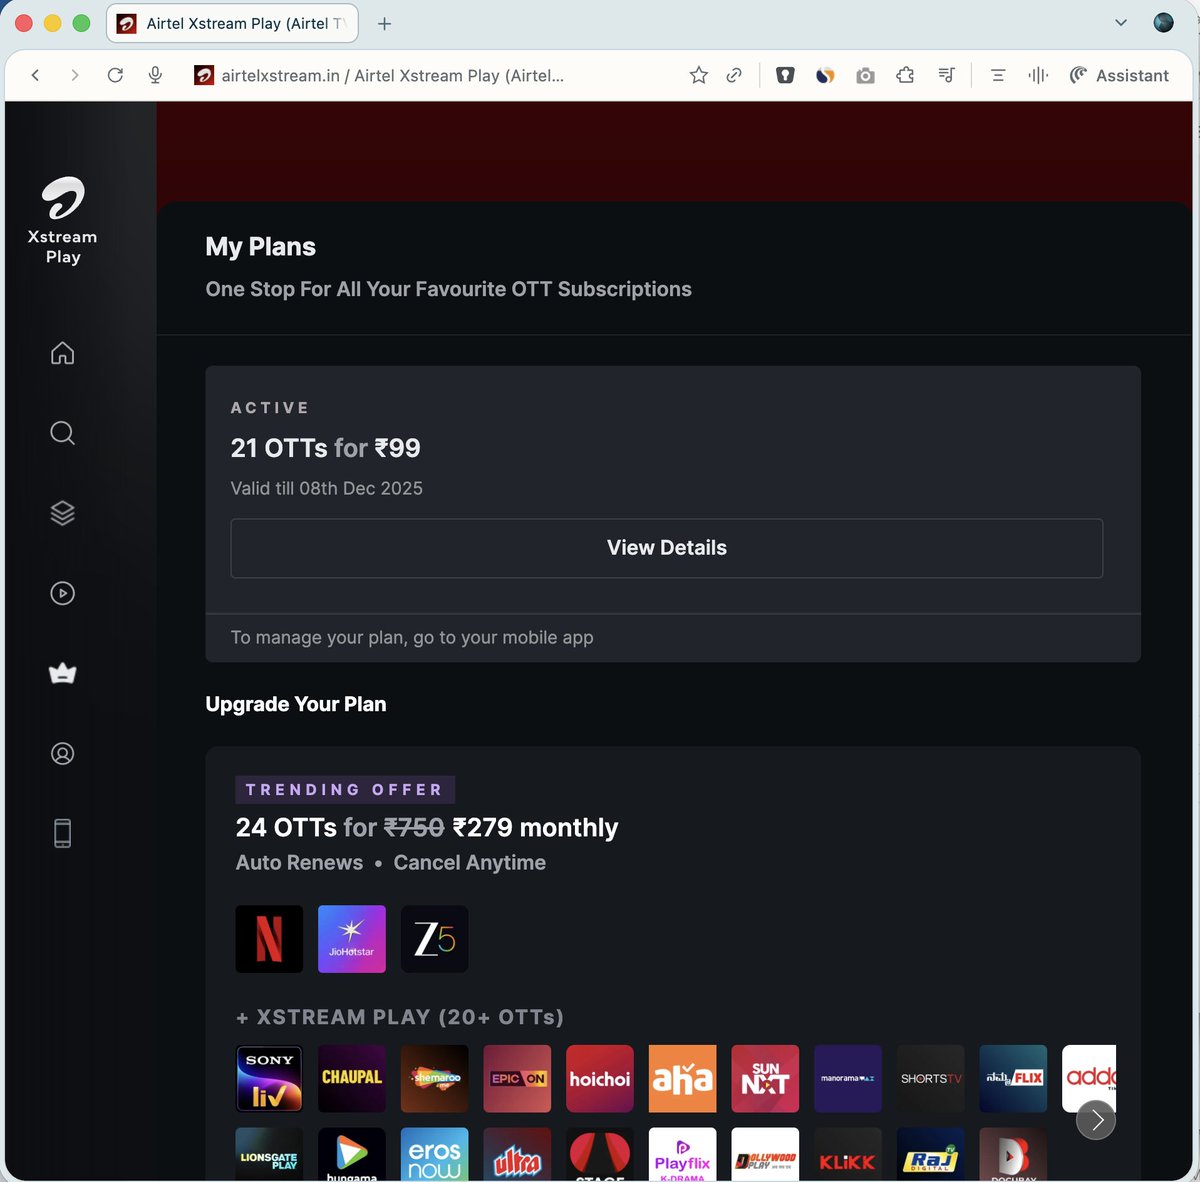The height and width of the screenshot is (1182, 1200).
Task: Open the Search icon in sidebar
Action: [x=62, y=433]
